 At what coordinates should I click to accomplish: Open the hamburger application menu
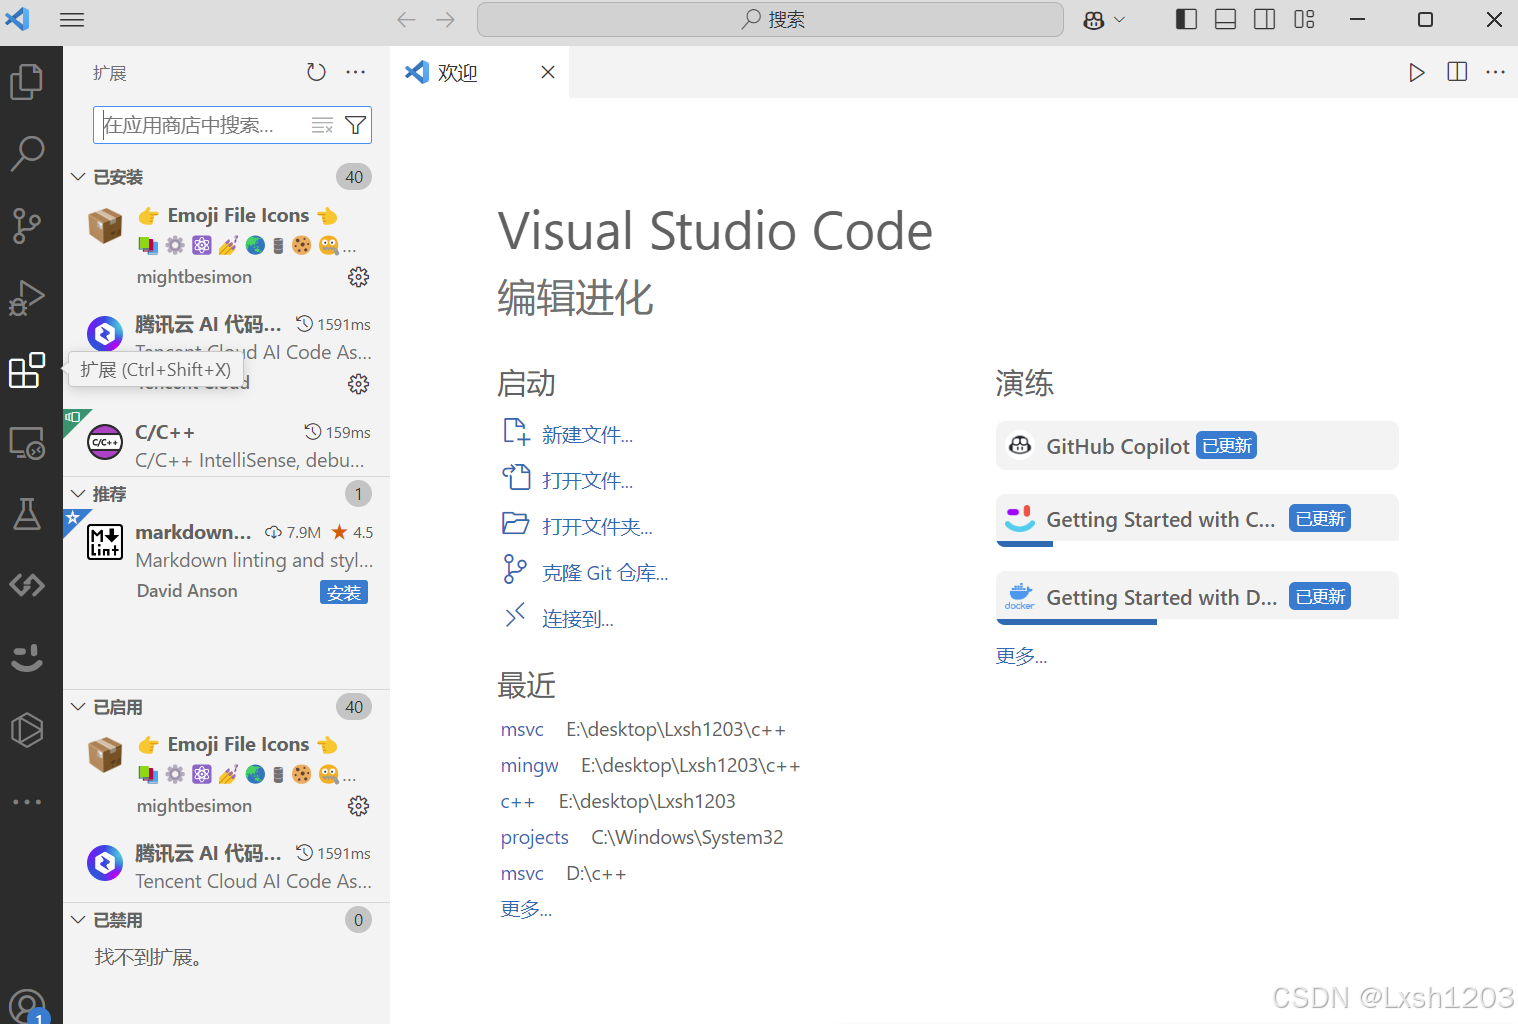[x=72, y=20]
